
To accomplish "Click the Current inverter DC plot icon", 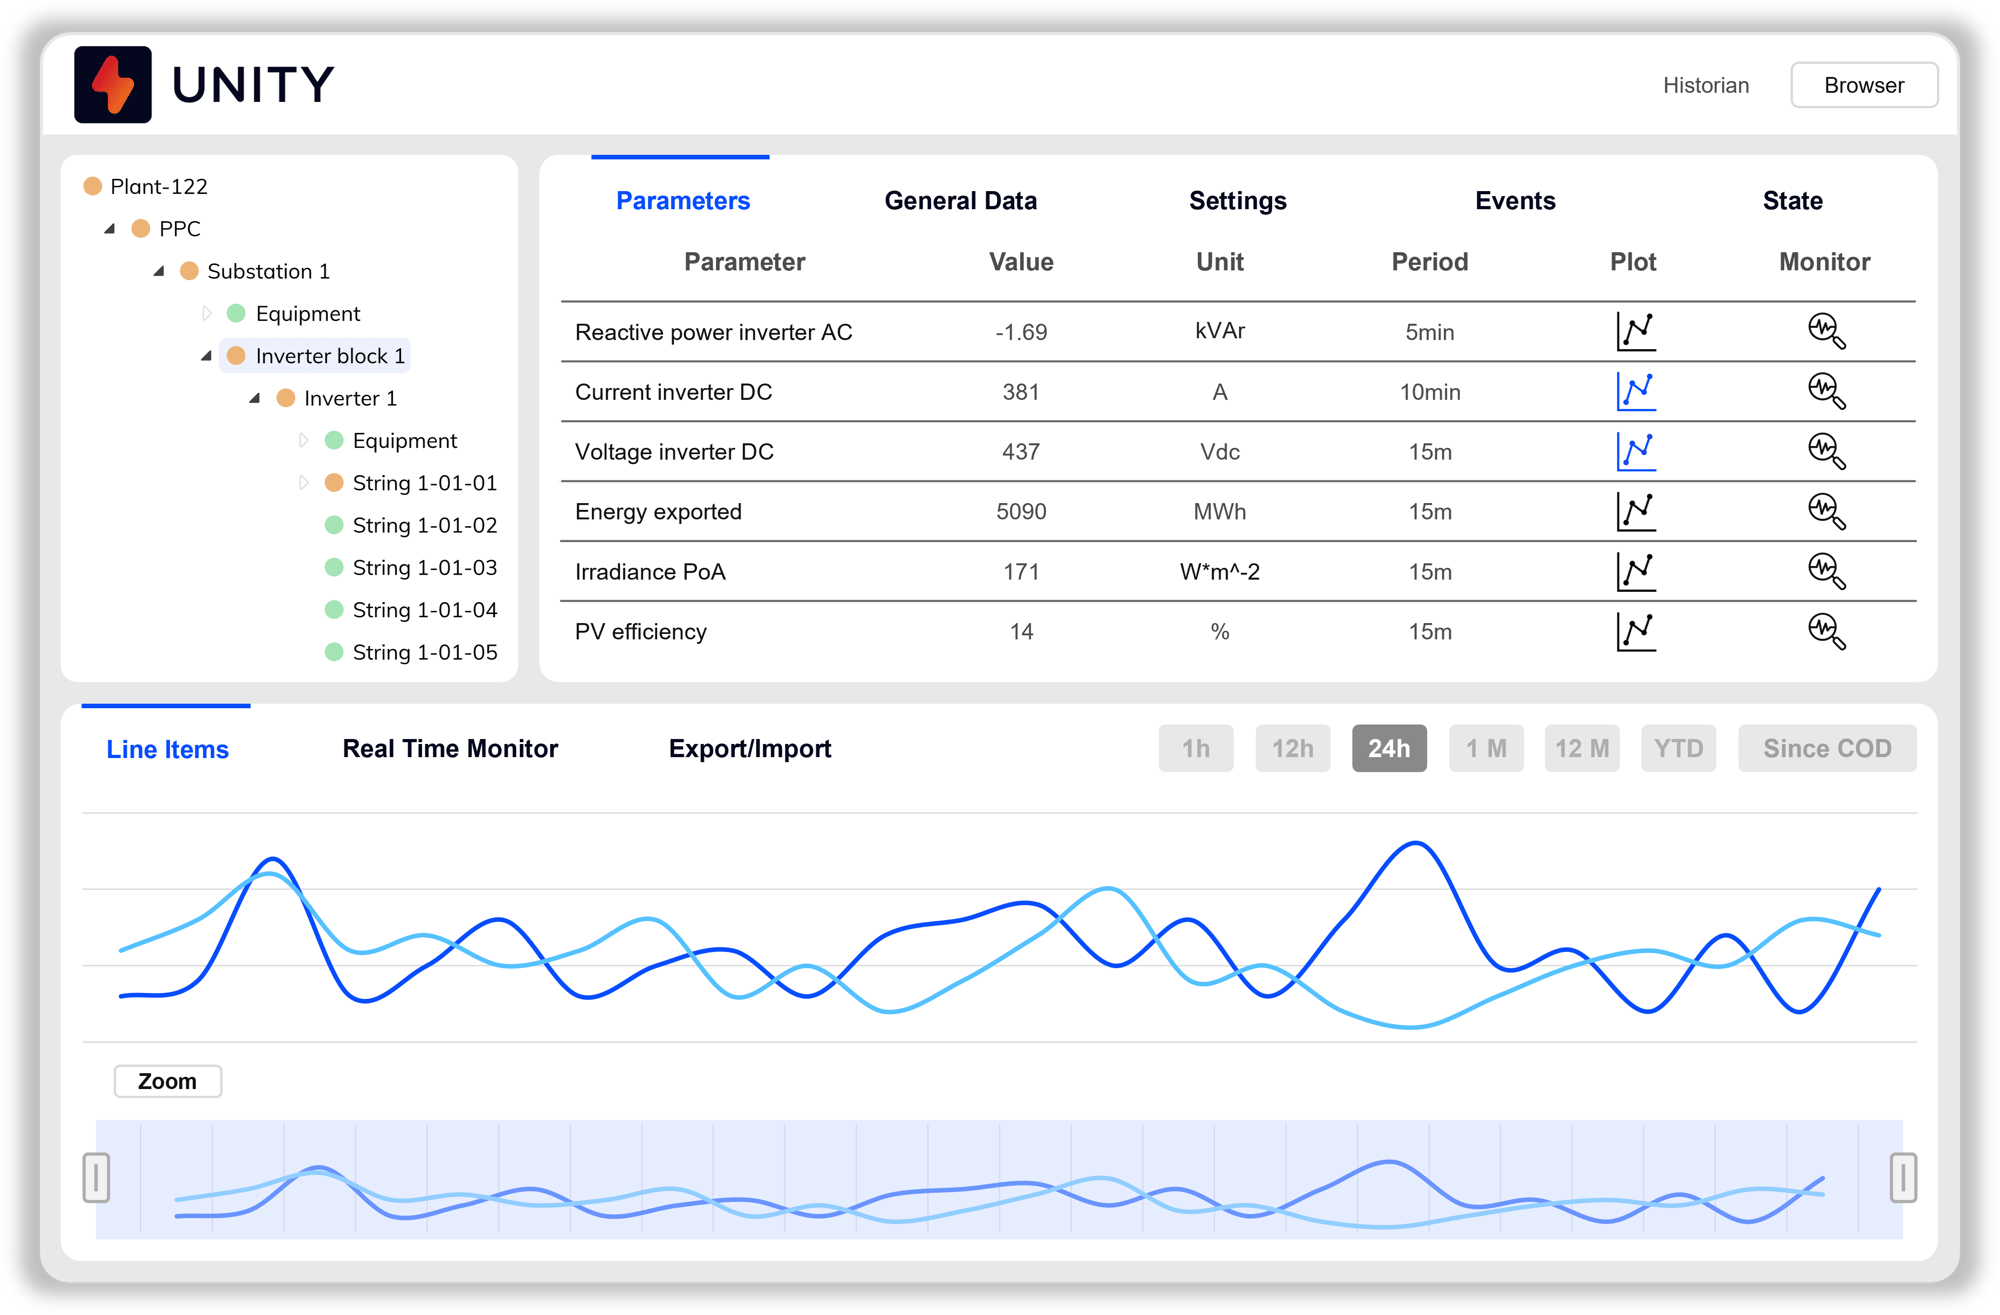I will (x=1635, y=391).
